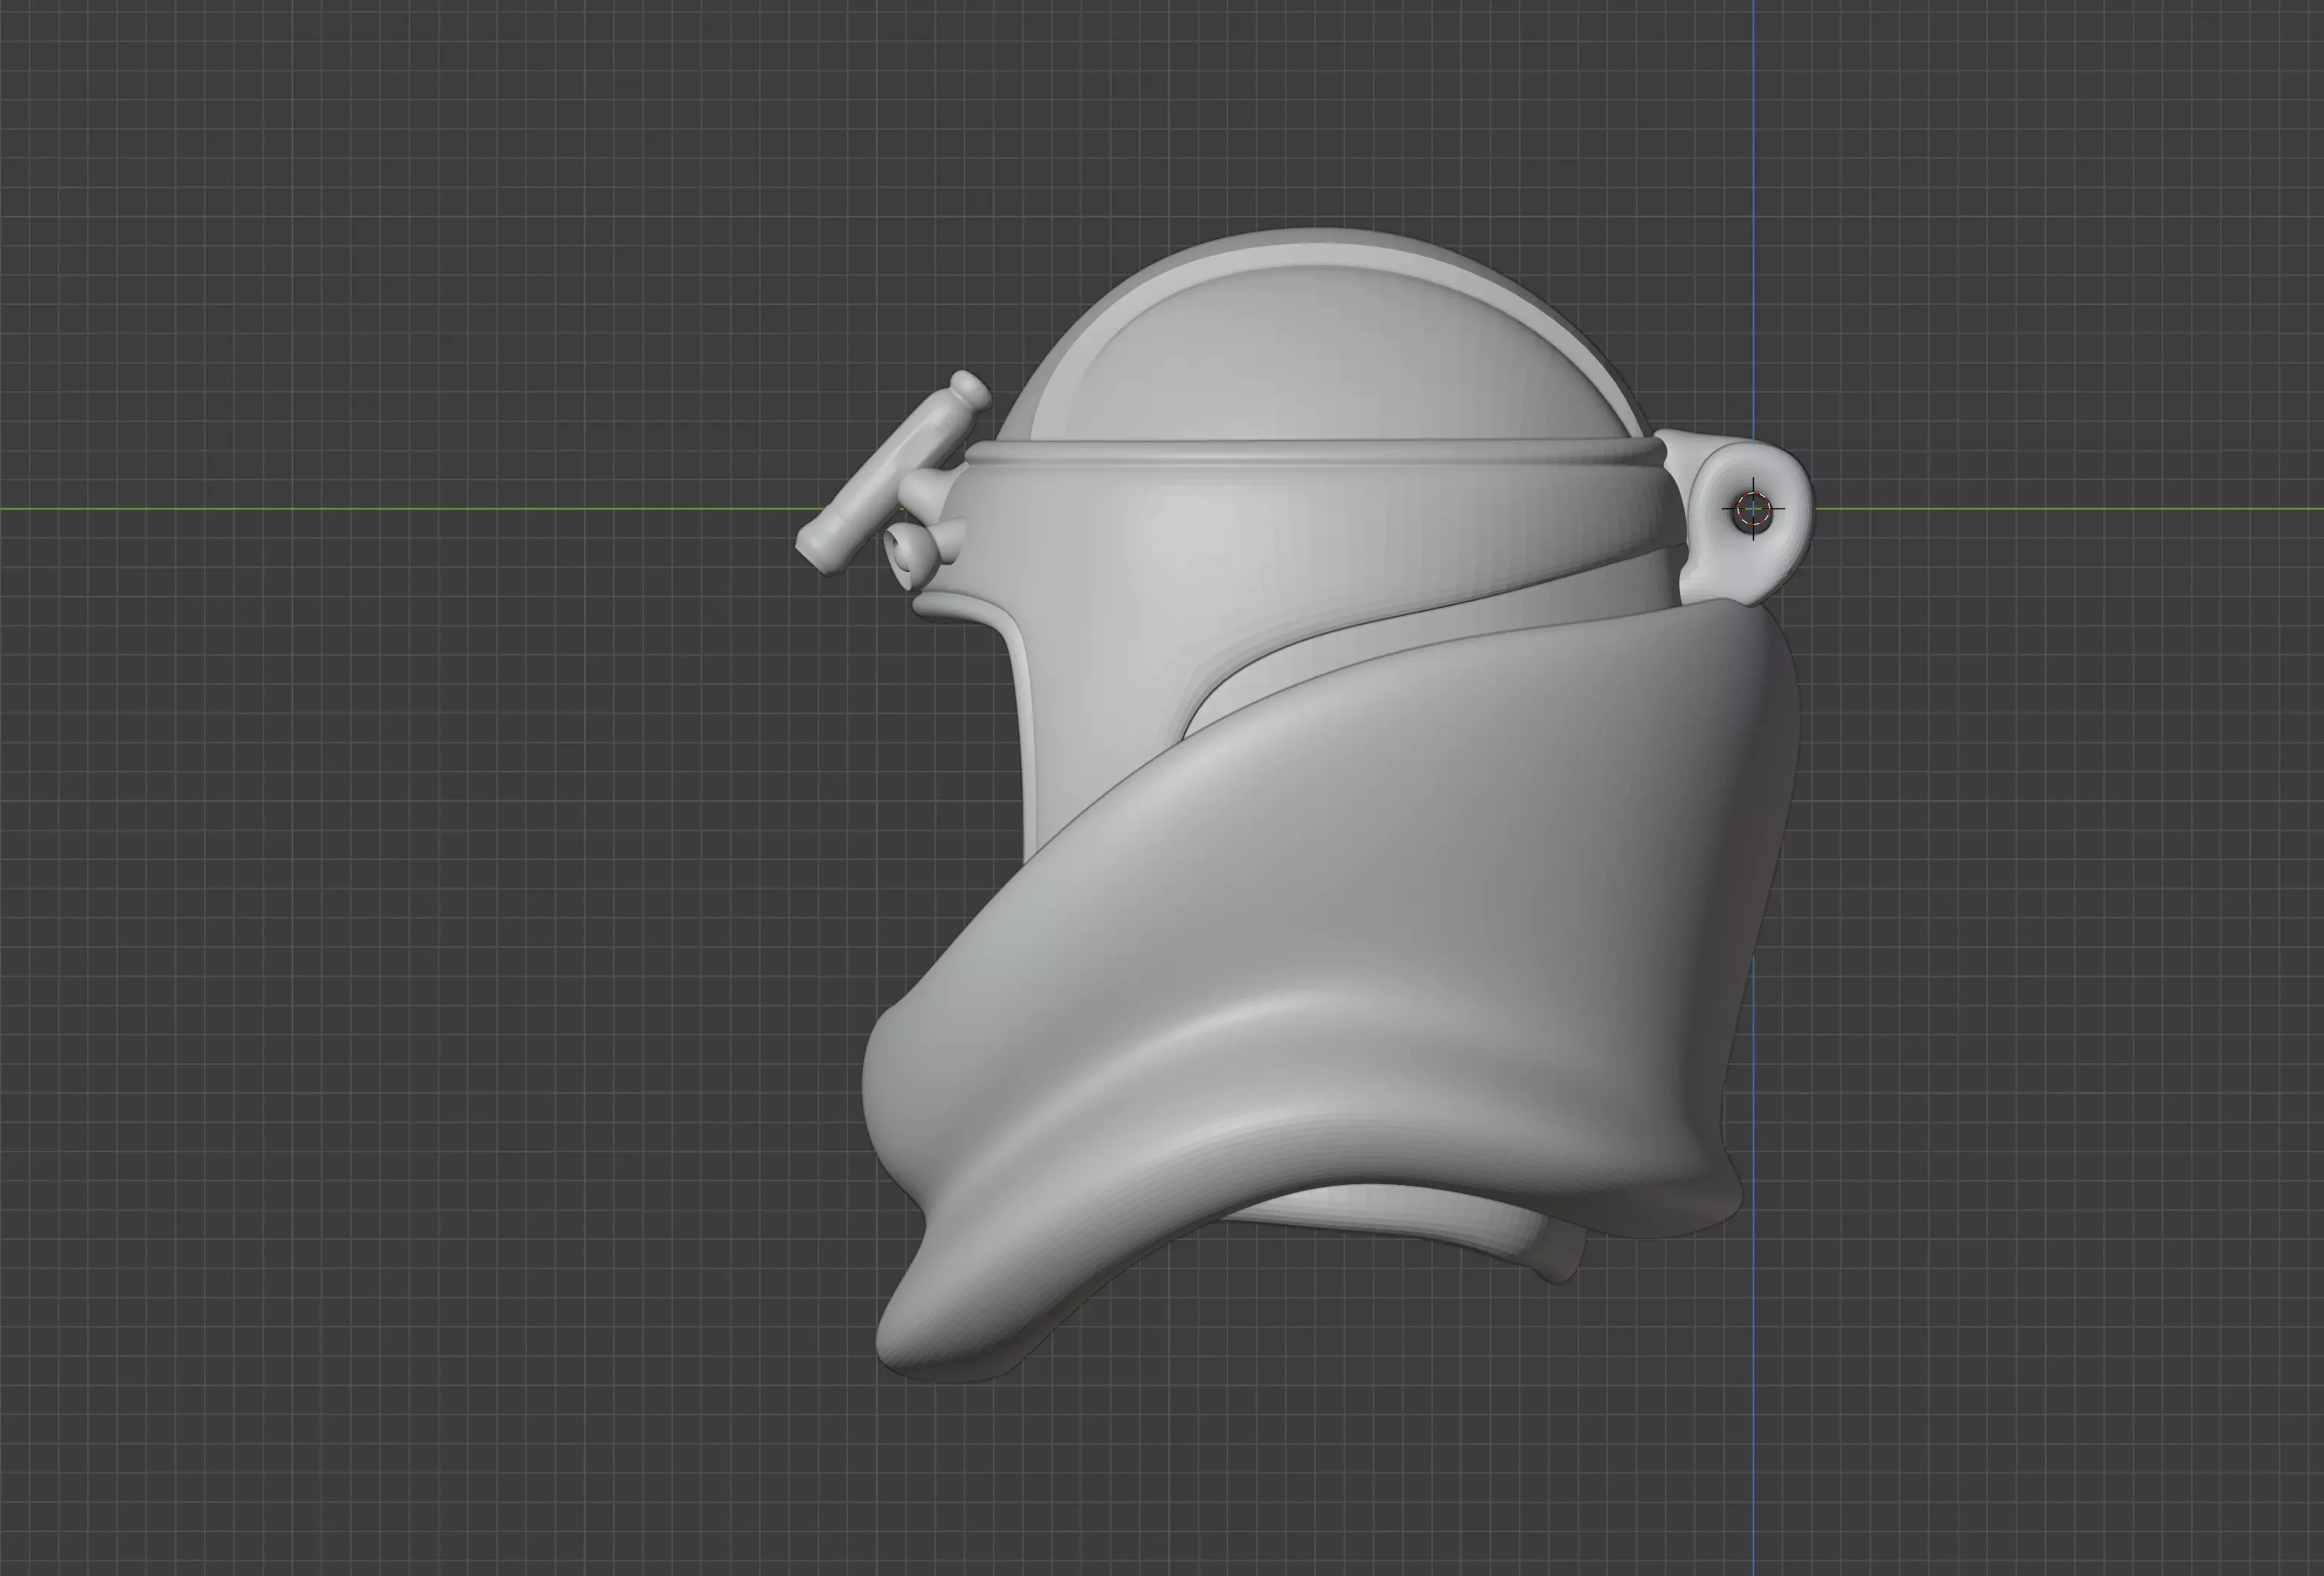Click empty grid right of blue axis

tap(2050, 900)
